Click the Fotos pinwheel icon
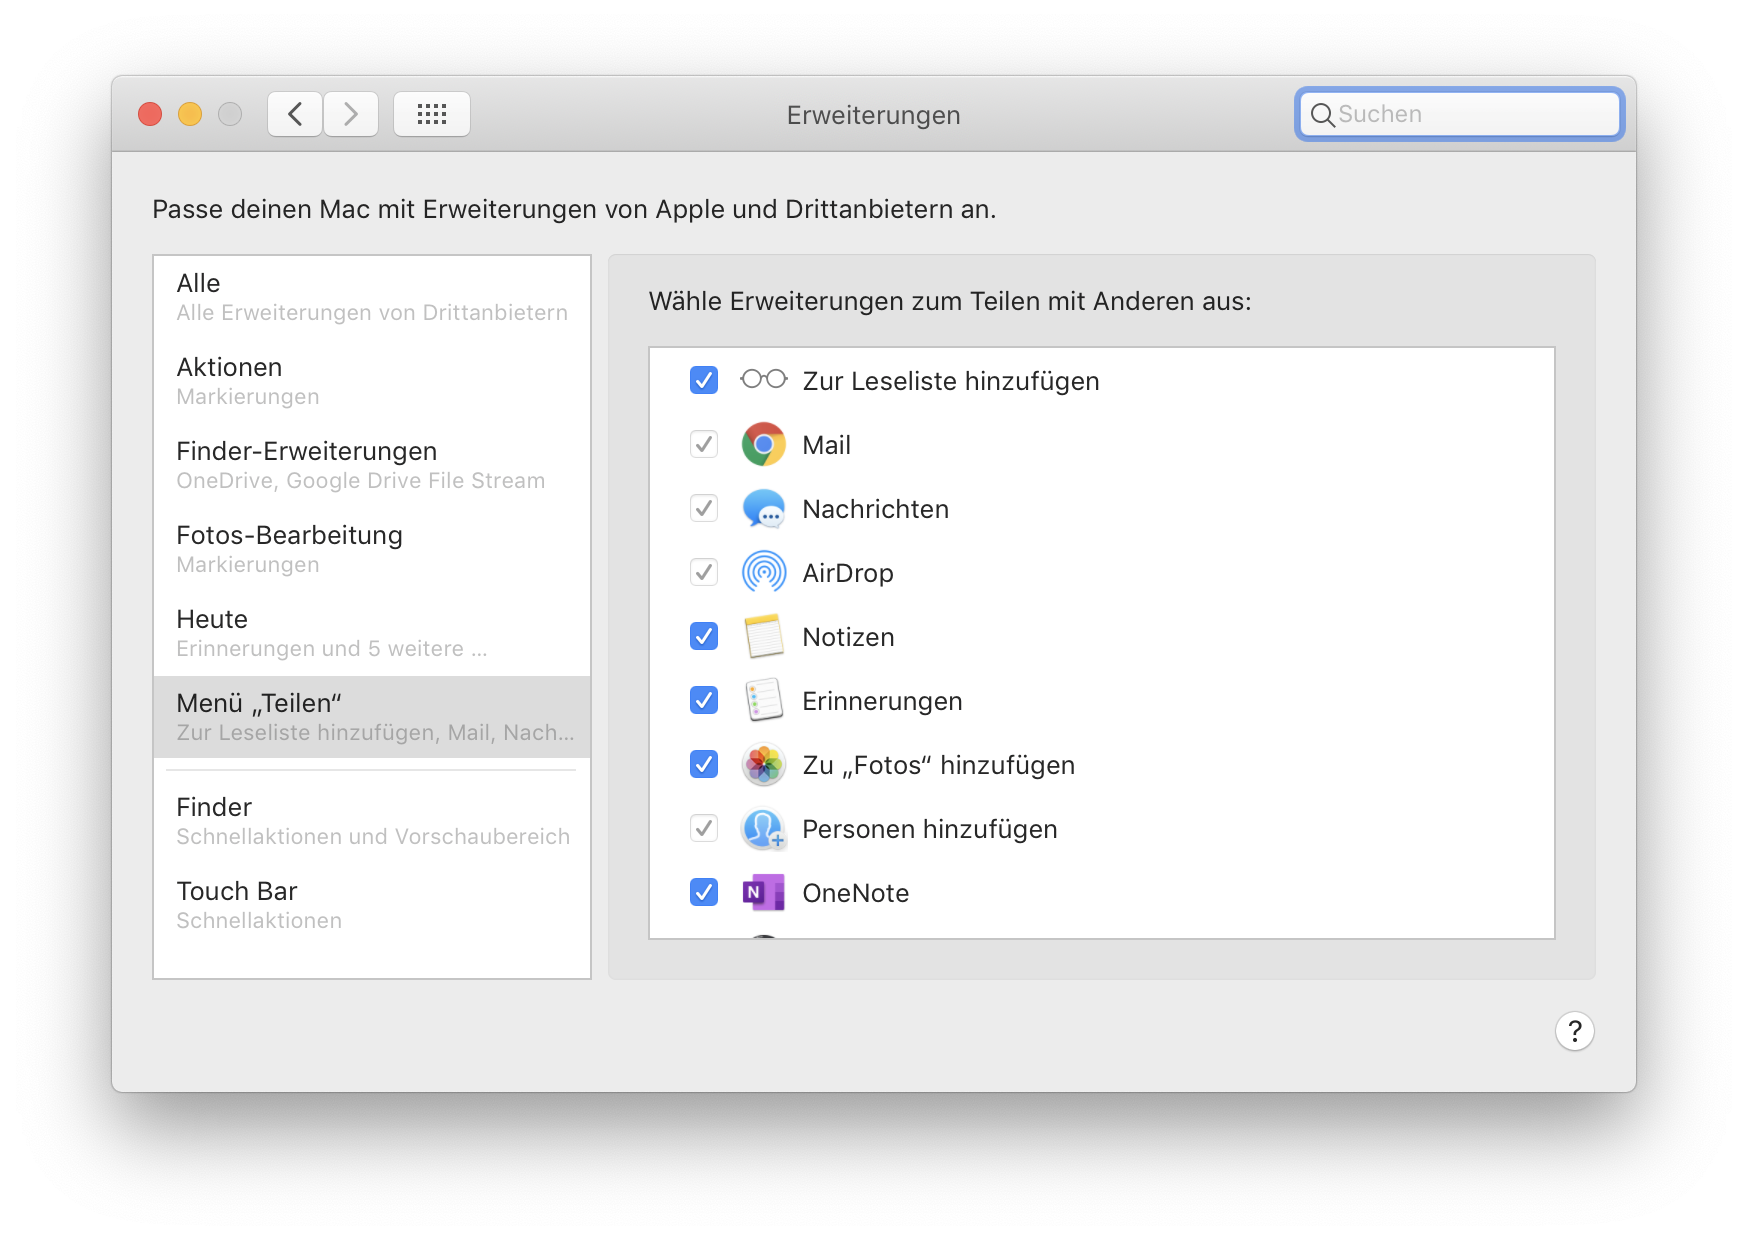 pos(763,765)
